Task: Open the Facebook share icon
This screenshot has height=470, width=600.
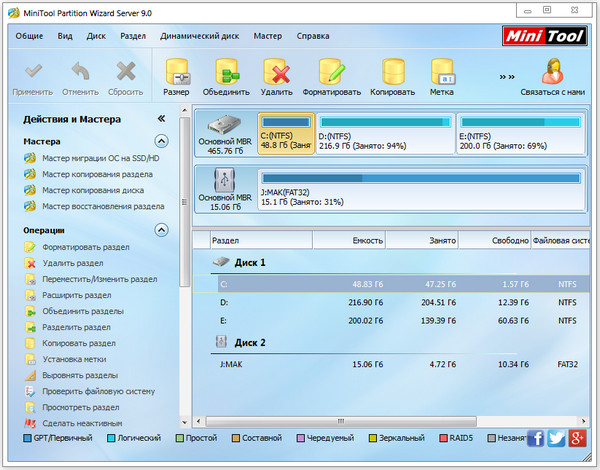Action: point(535,439)
